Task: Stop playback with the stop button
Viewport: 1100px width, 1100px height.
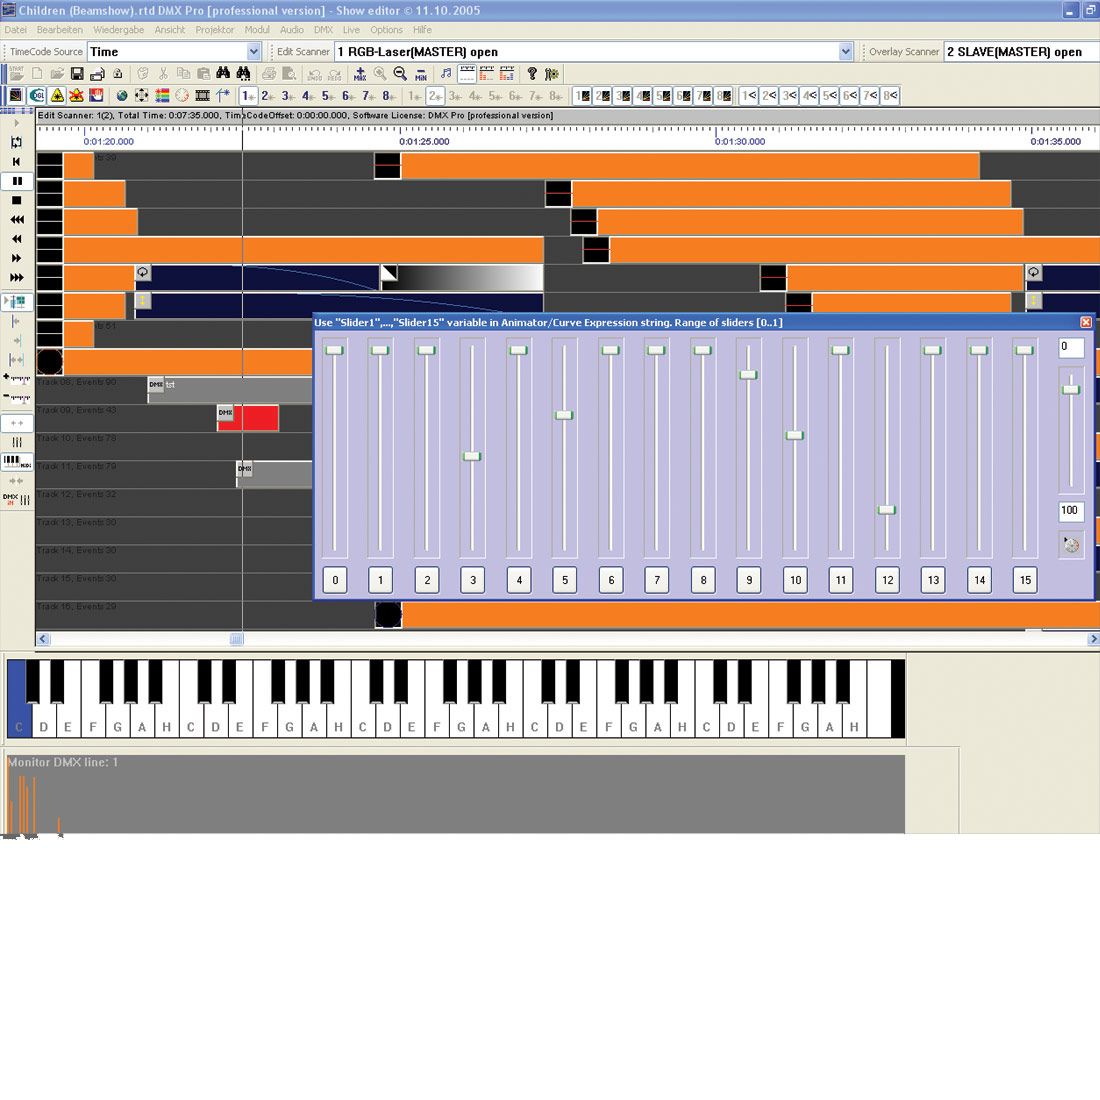Action: click(17, 200)
